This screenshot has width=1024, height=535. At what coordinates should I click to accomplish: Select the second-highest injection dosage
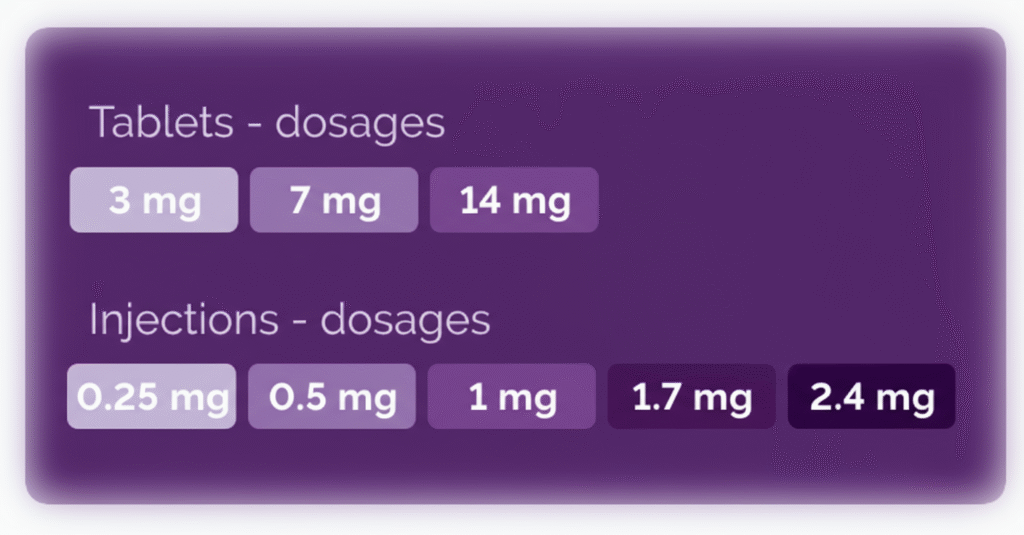[692, 397]
